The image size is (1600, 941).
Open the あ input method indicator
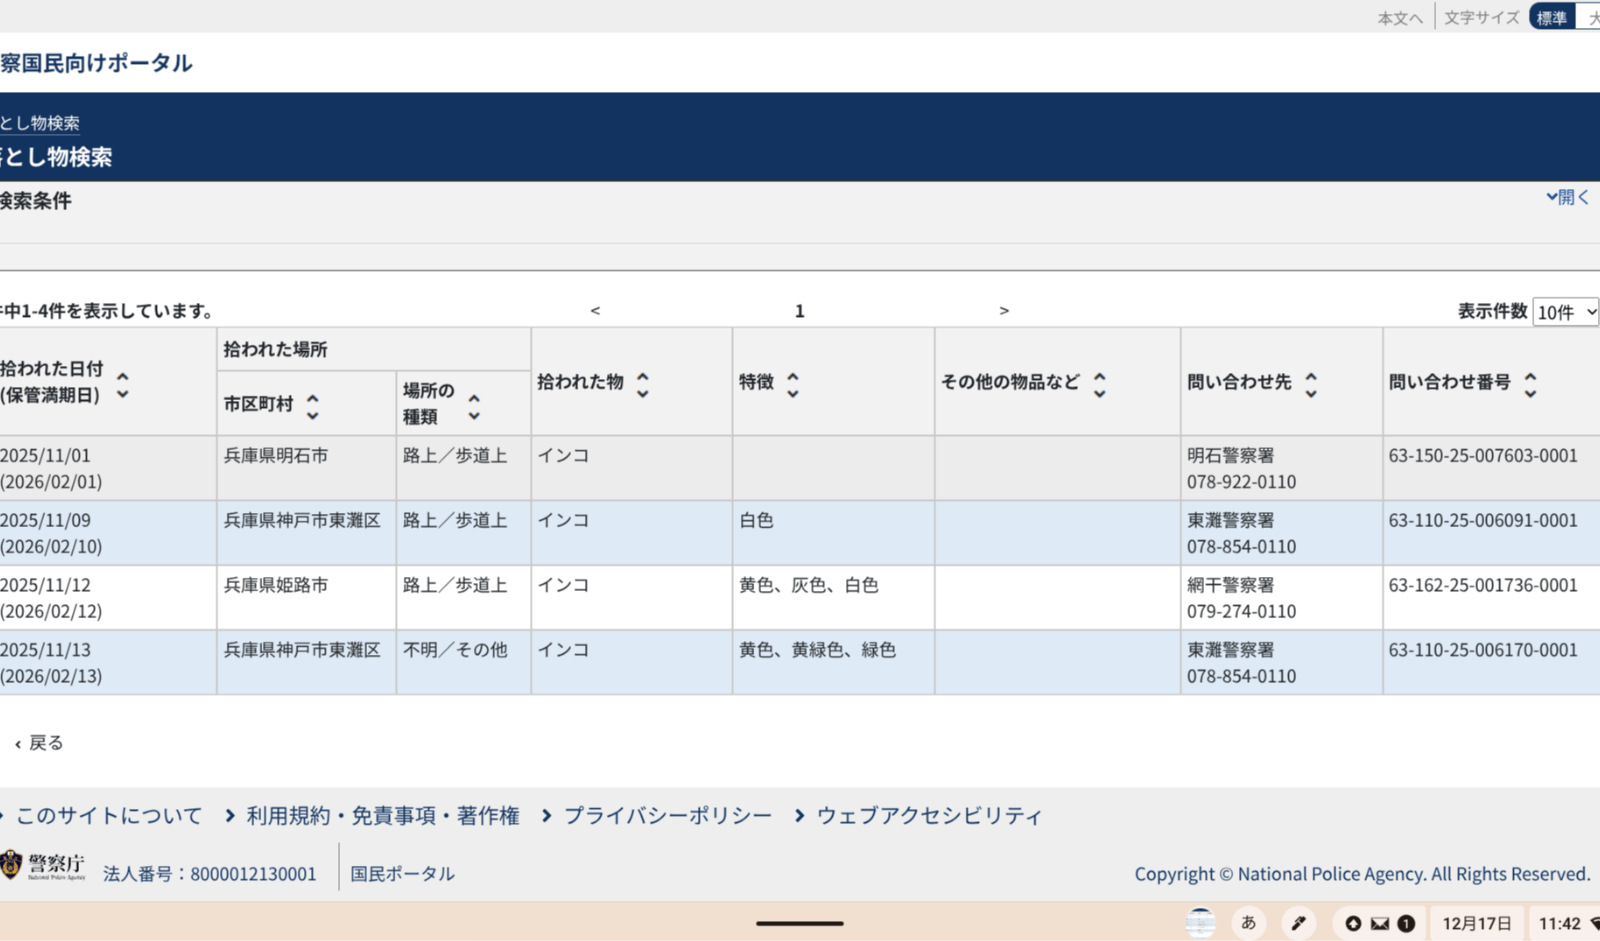point(1248,923)
